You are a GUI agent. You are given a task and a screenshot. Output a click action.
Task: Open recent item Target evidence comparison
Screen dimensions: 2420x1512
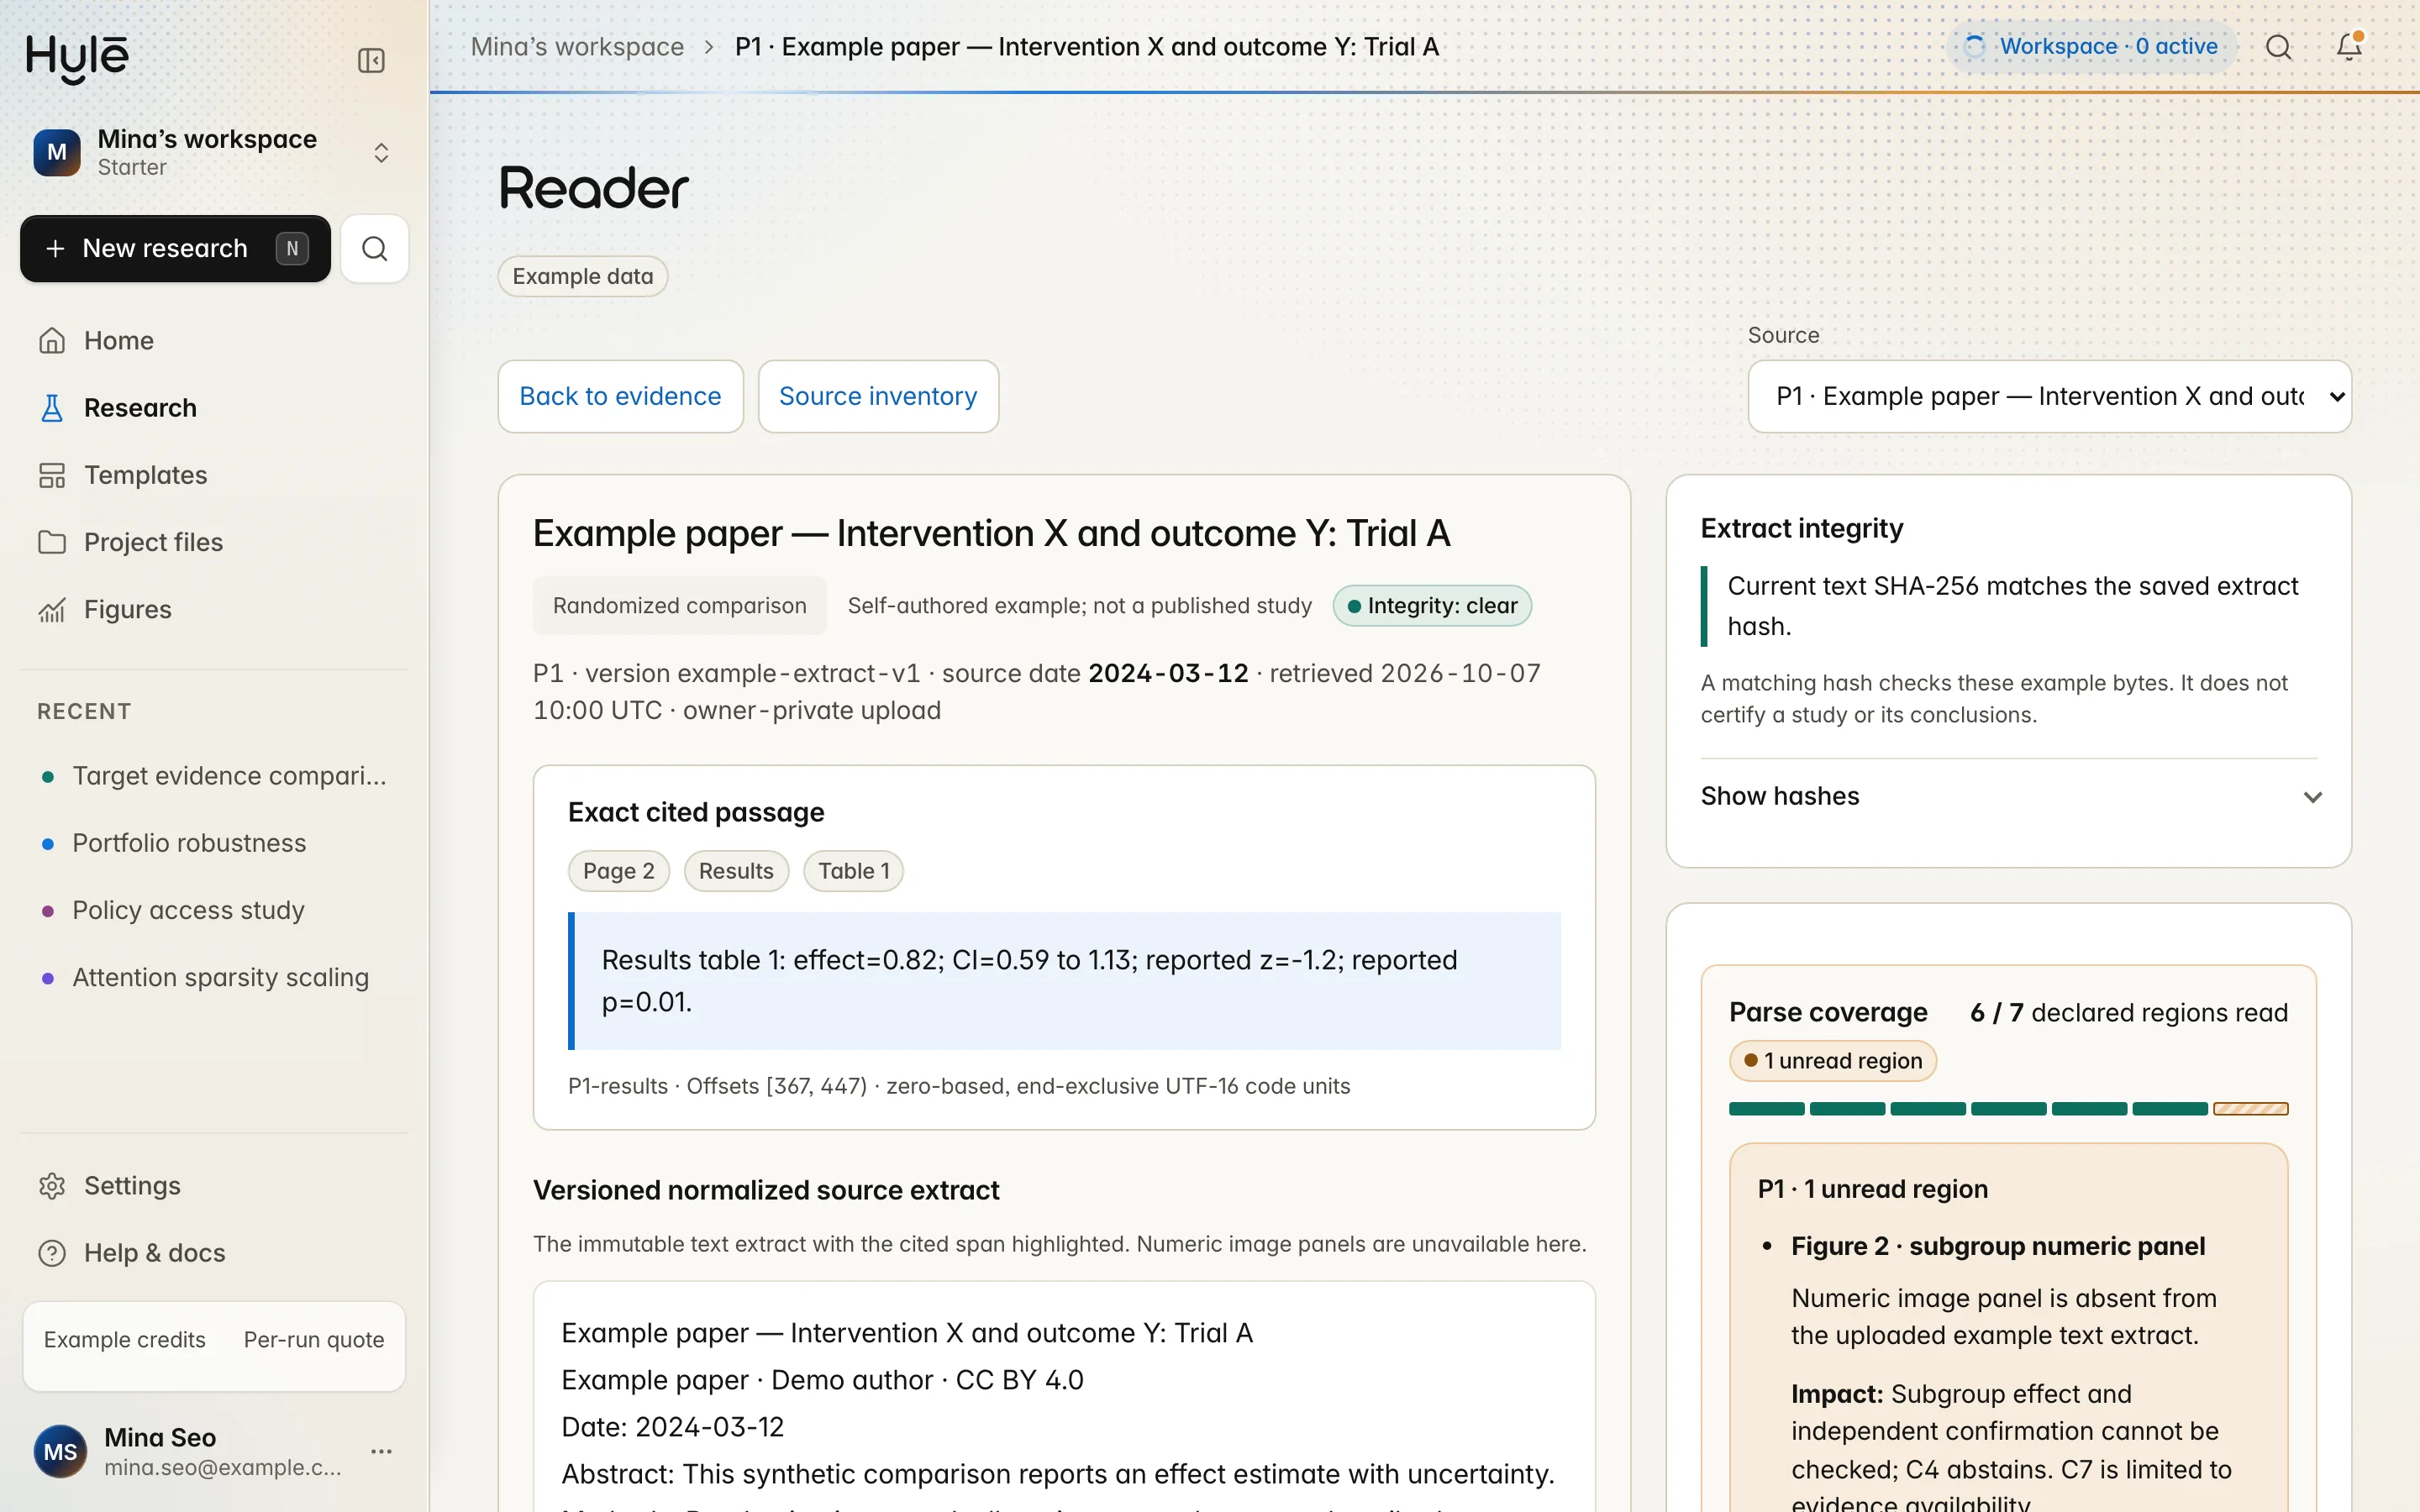click(214, 776)
